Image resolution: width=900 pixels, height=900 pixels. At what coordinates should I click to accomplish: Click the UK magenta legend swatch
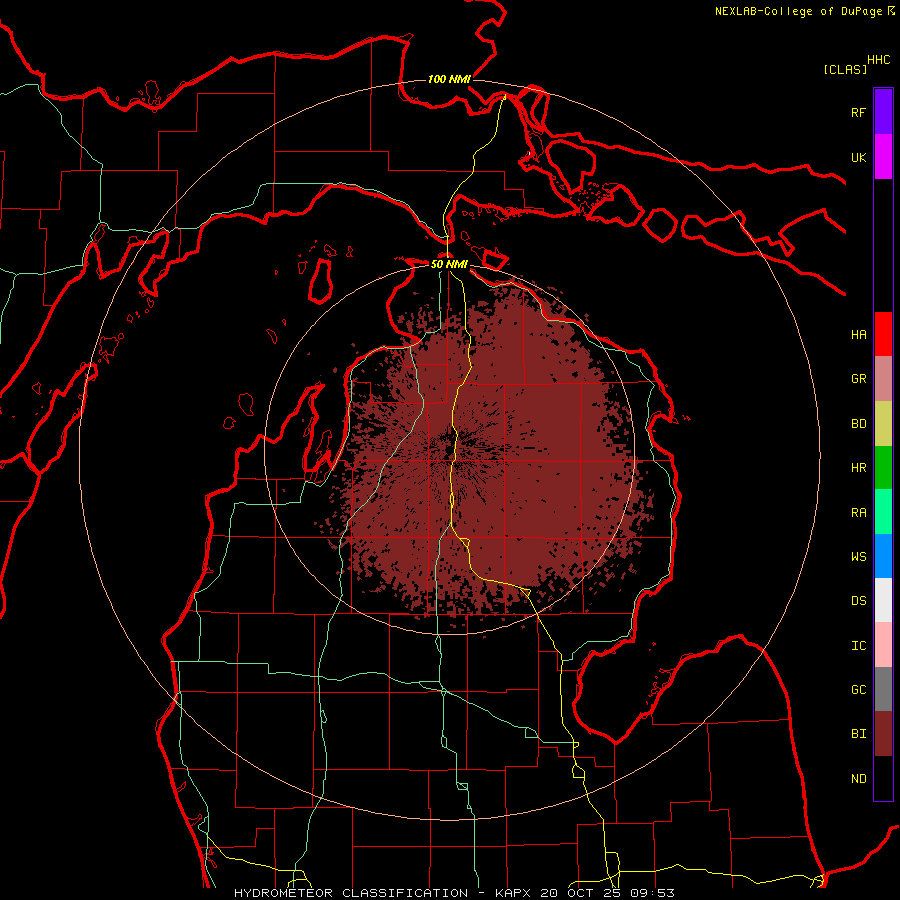883,157
